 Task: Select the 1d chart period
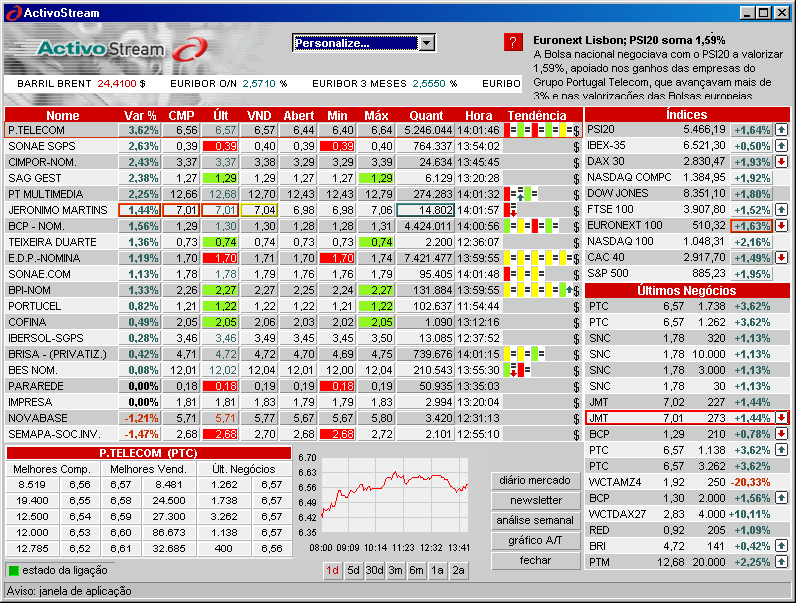point(332,571)
